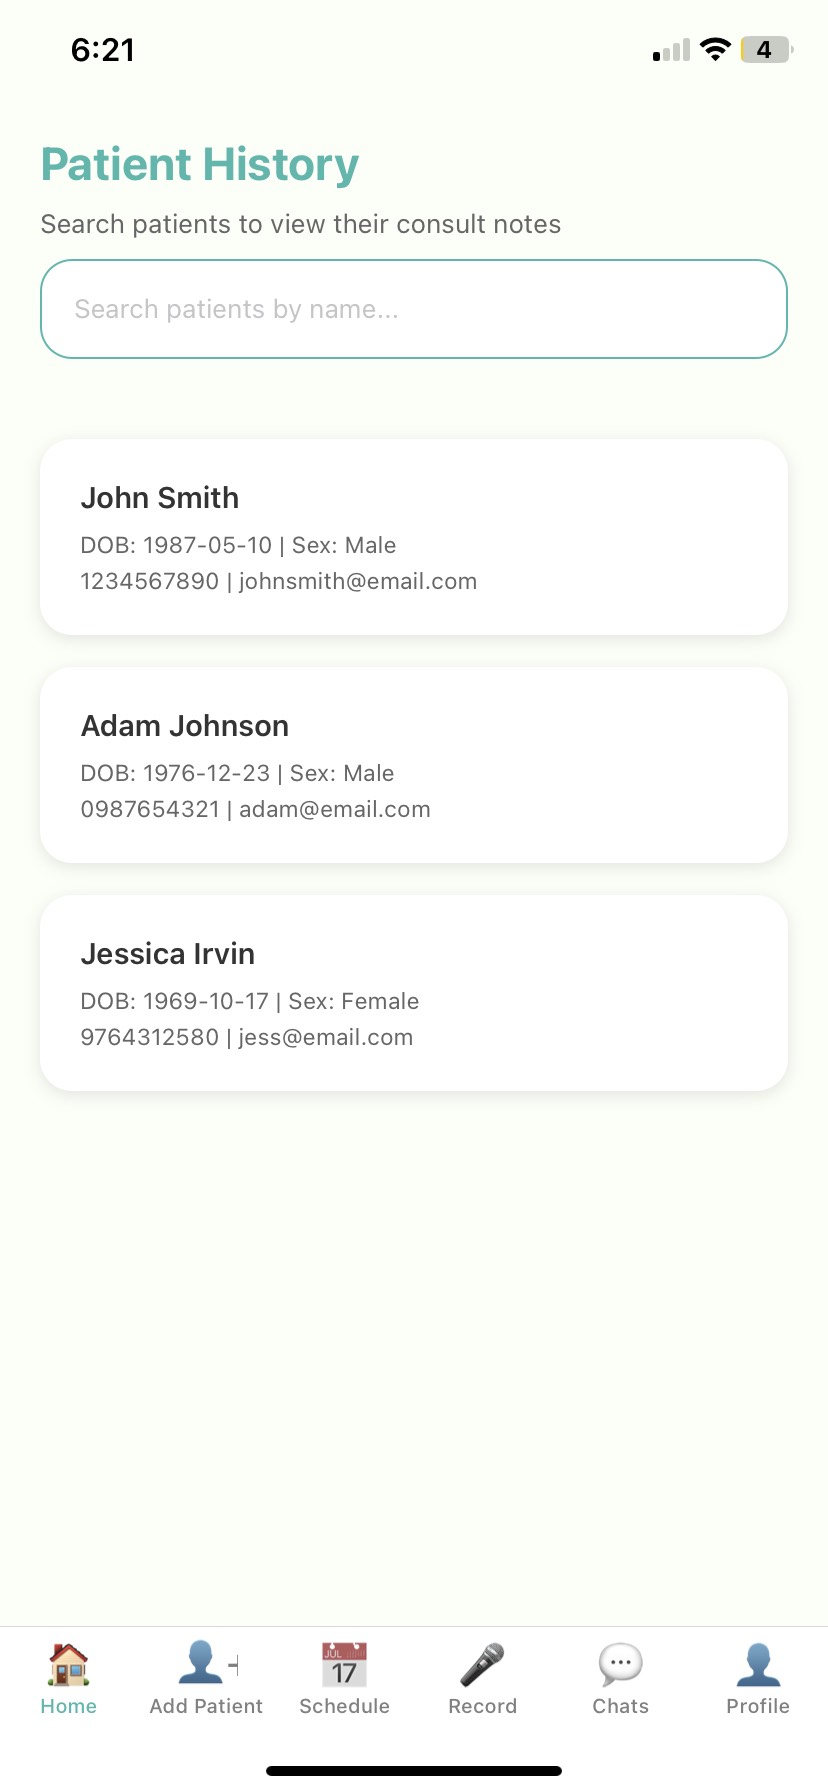Screen dimensions: 828x1792
Task: Tap the Record microphone icon
Action: (x=482, y=1665)
